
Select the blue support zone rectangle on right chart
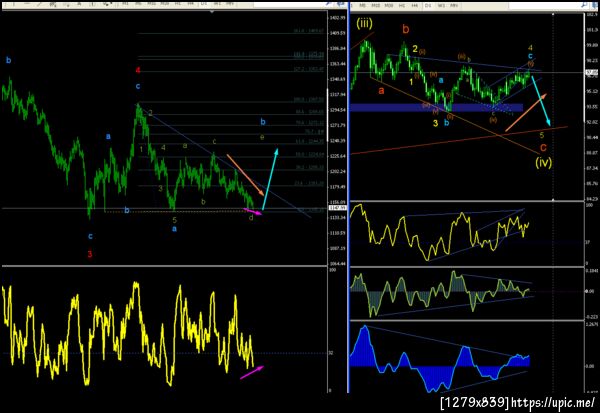coord(437,108)
